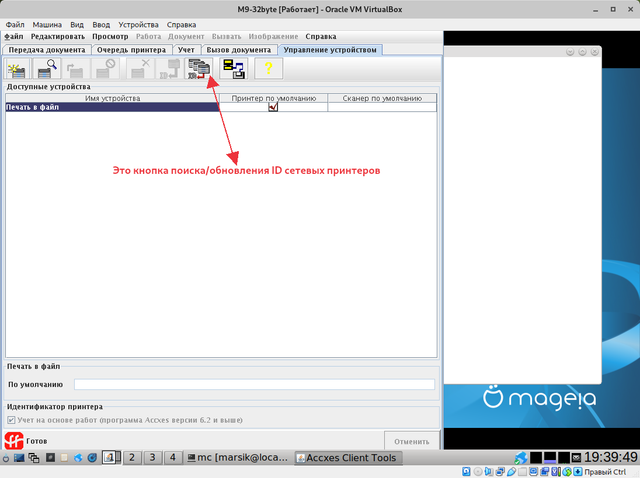The height and width of the screenshot is (478, 640).
Task: Click the VirtualBox hard disk activity status icon
Action: pyautogui.click(x=466, y=472)
